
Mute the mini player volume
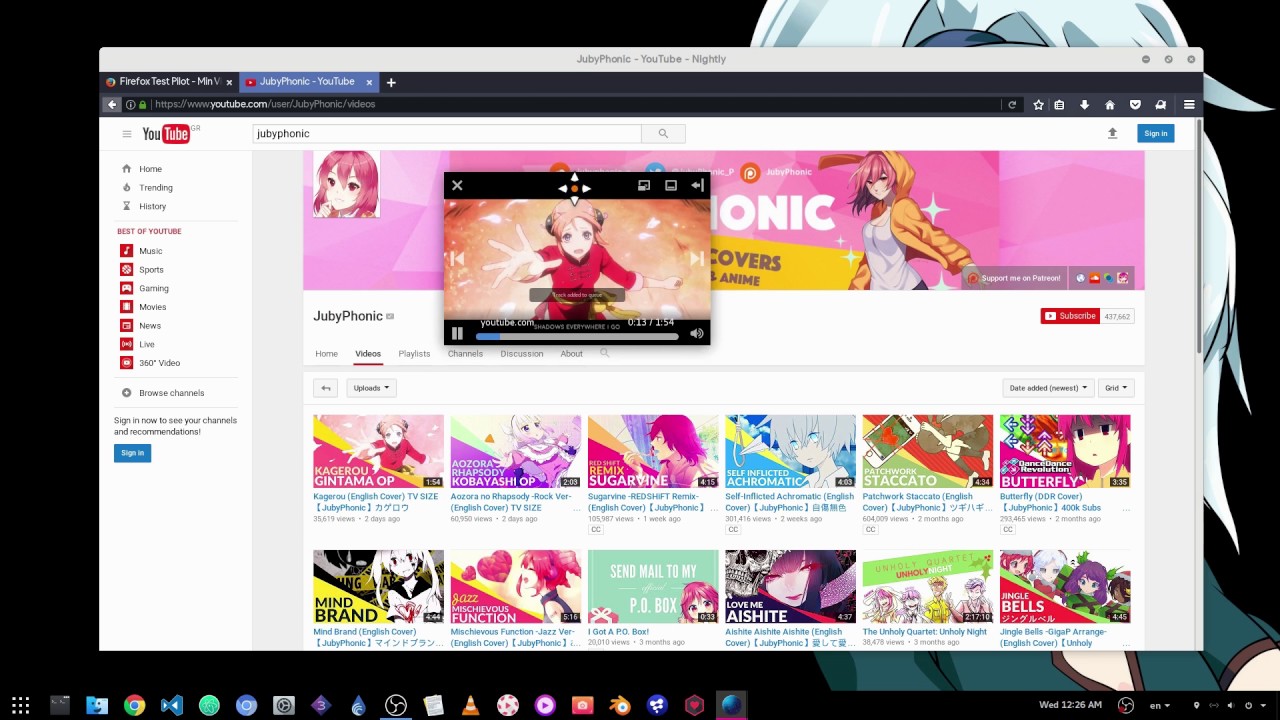(696, 333)
